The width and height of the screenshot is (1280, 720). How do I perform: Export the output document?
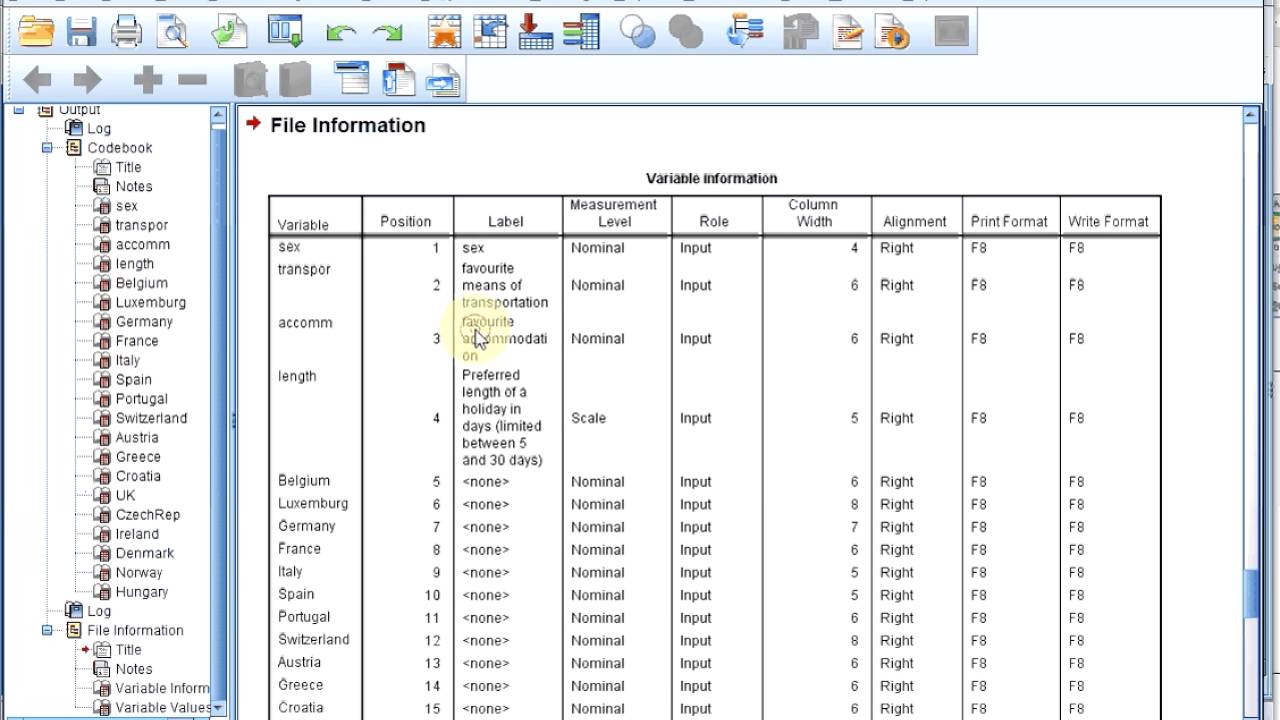(x=230, y=32)
